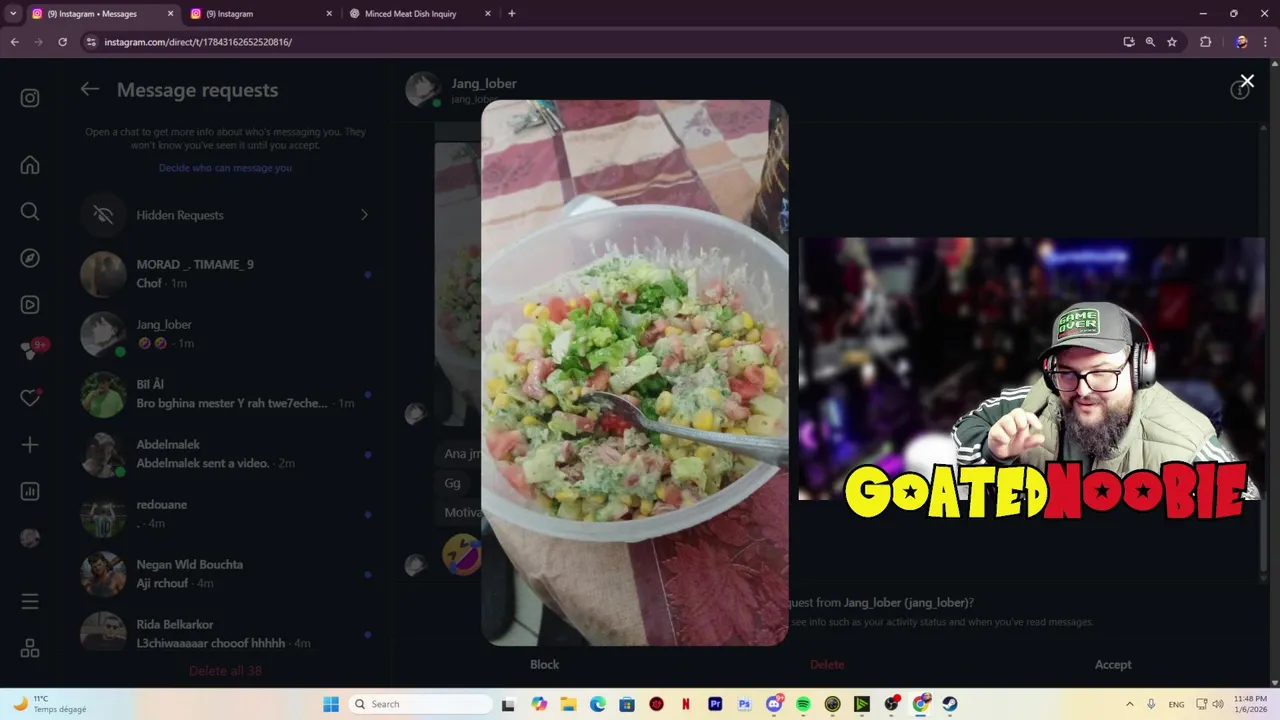Open Abdelmalek sent a video request
The image size is (1280, 720).
[225, 453]
